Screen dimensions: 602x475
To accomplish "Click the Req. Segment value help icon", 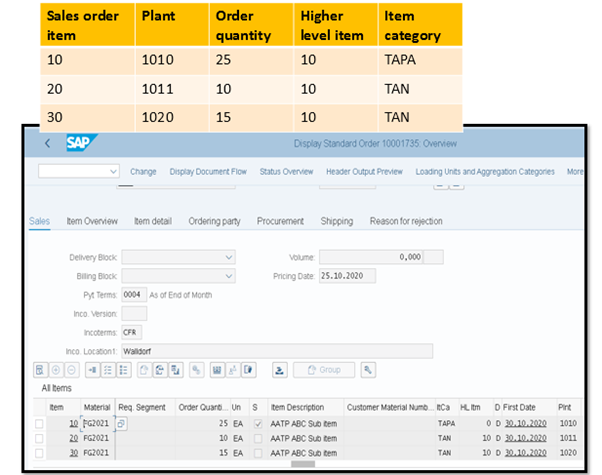I will click(122, 424).
